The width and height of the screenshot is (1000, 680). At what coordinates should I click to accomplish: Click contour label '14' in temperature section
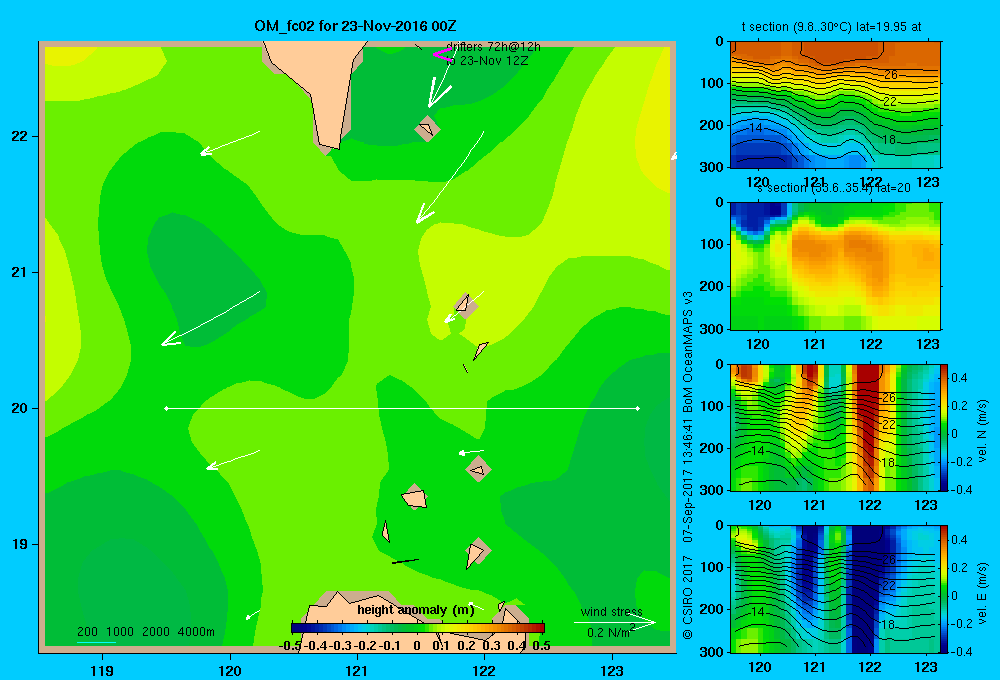pos(756,128)
